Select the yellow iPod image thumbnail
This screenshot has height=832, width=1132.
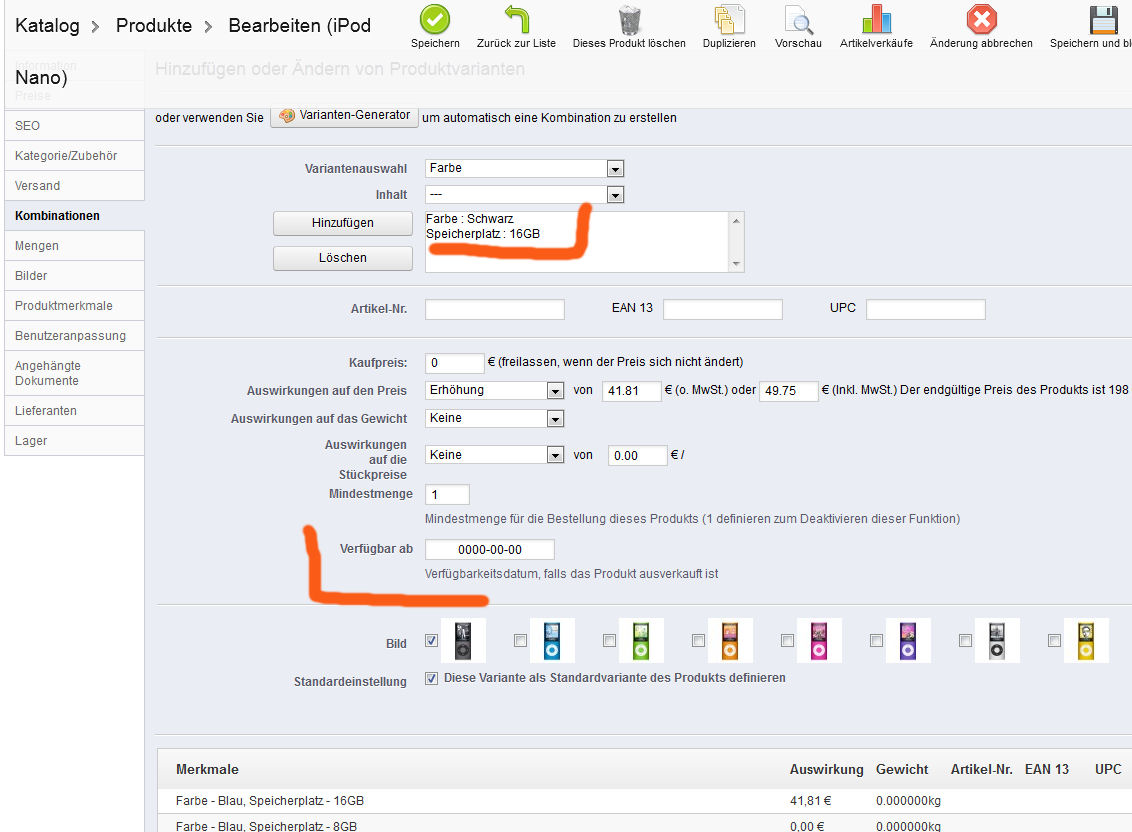1087,641
